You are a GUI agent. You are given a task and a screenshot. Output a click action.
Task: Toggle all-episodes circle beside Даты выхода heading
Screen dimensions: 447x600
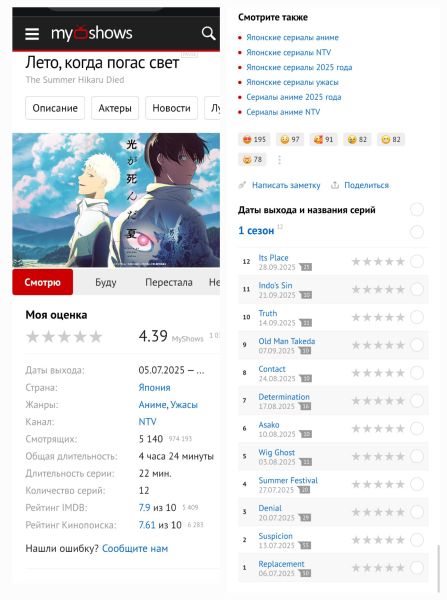coord(417,209)
